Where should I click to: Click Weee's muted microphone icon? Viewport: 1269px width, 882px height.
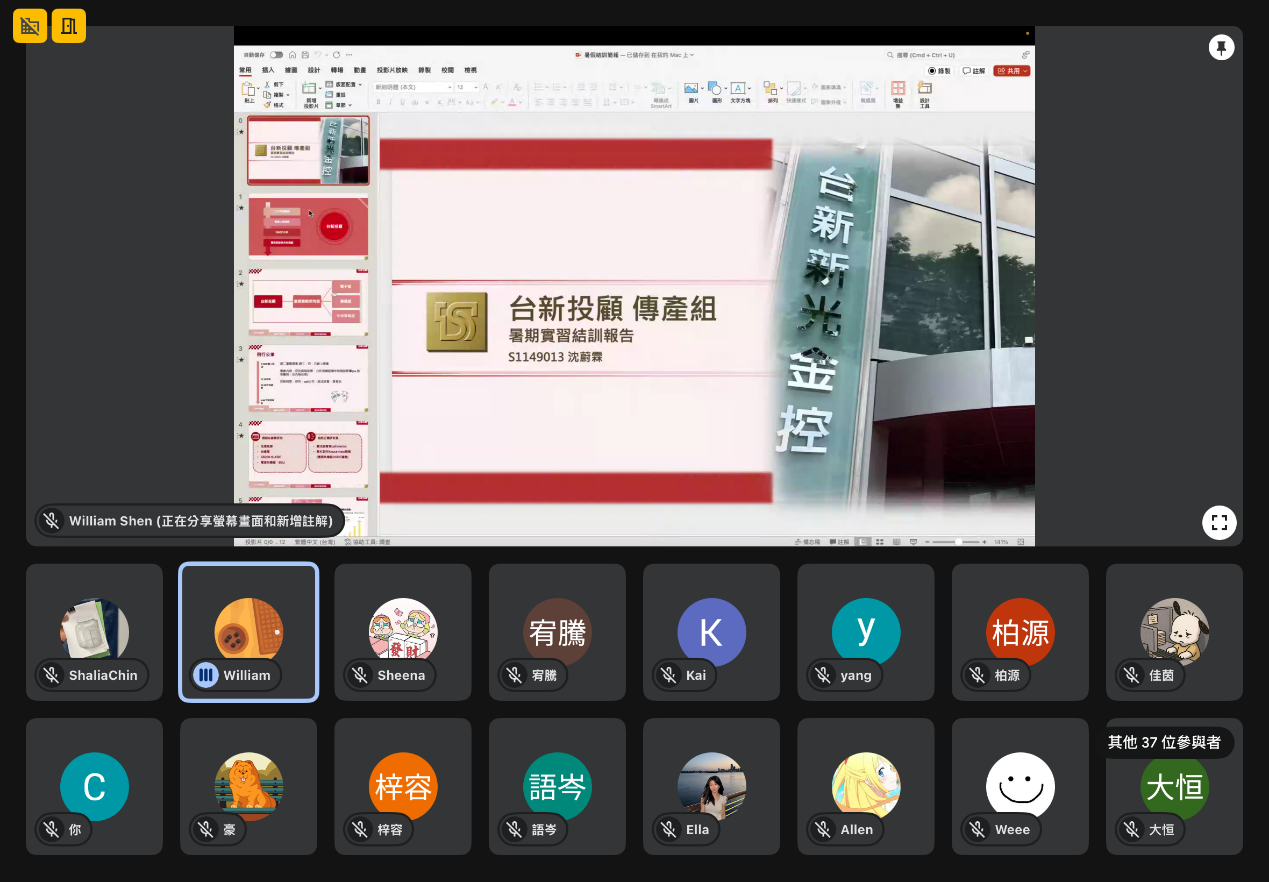(978, 829)
